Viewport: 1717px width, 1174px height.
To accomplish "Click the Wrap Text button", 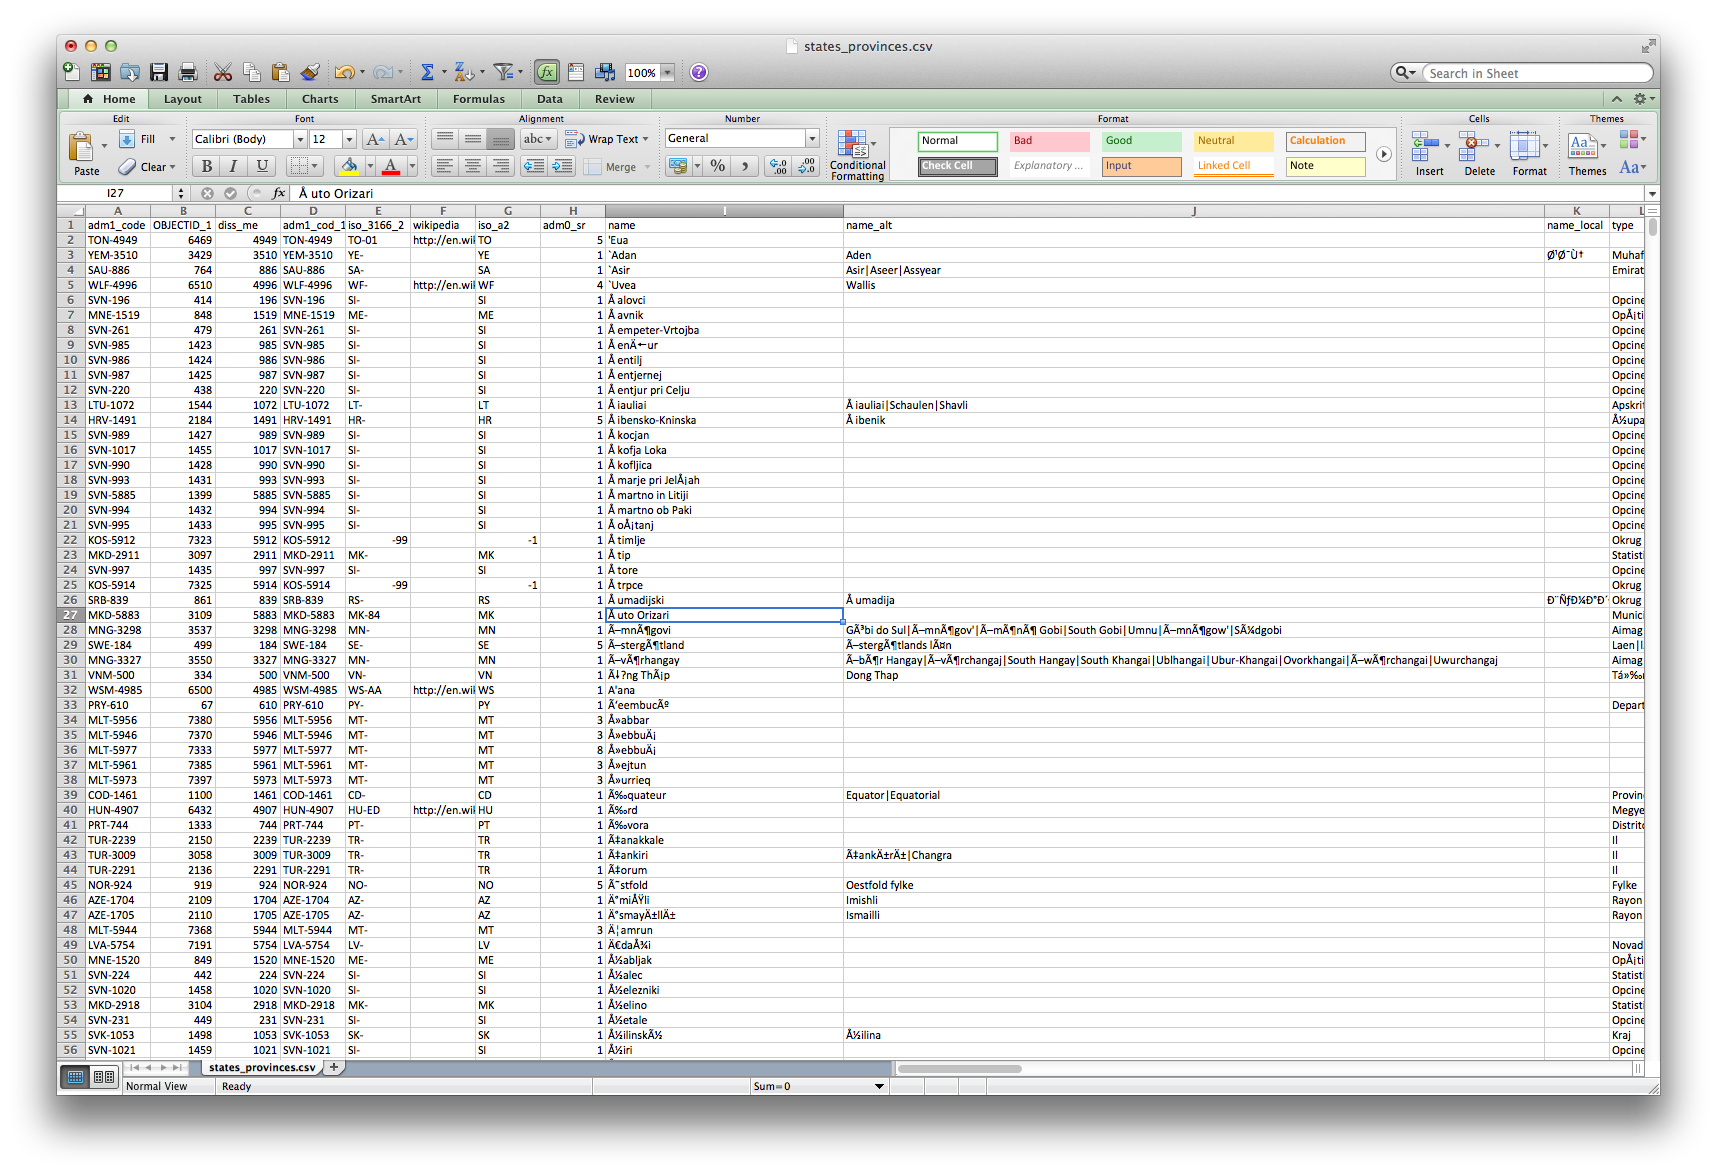I will [x=606, y=139].
